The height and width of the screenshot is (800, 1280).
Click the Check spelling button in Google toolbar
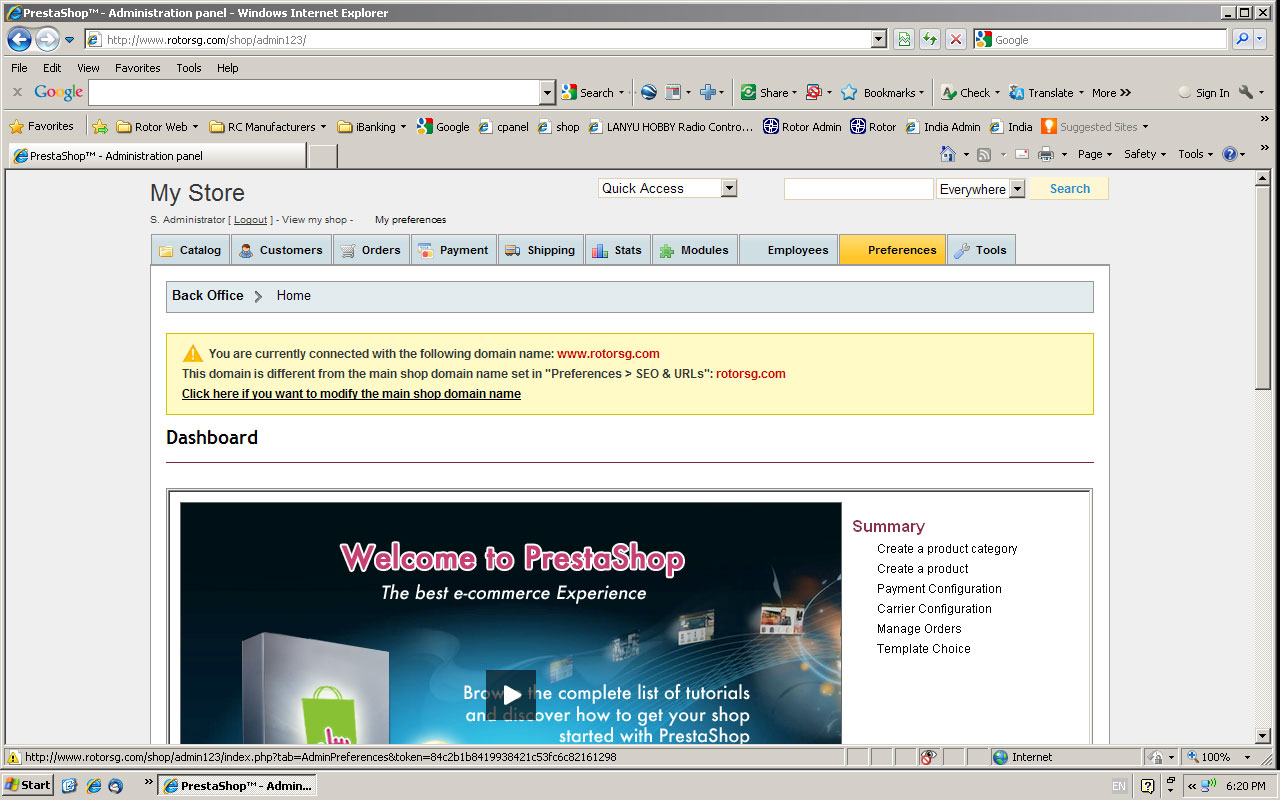click(965, 92)
